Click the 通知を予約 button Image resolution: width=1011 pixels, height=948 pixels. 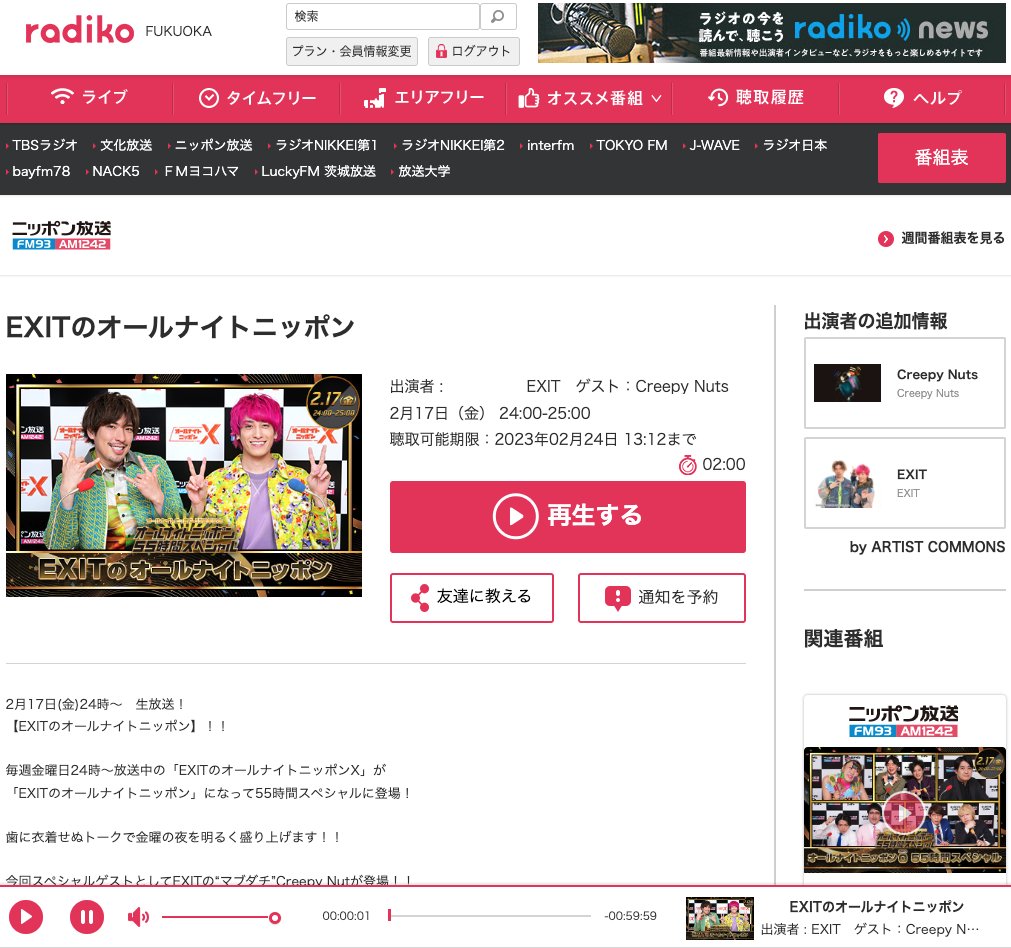point(662,597)
